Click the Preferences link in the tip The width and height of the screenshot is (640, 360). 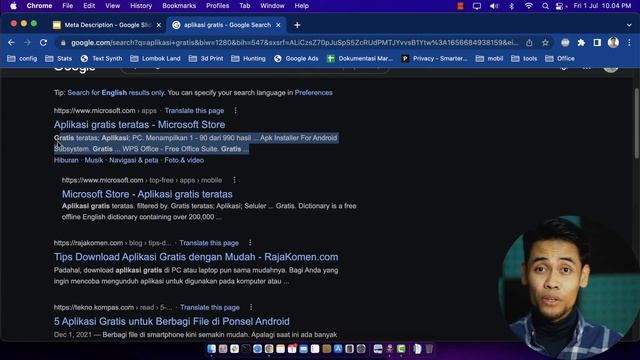[313, 93]
